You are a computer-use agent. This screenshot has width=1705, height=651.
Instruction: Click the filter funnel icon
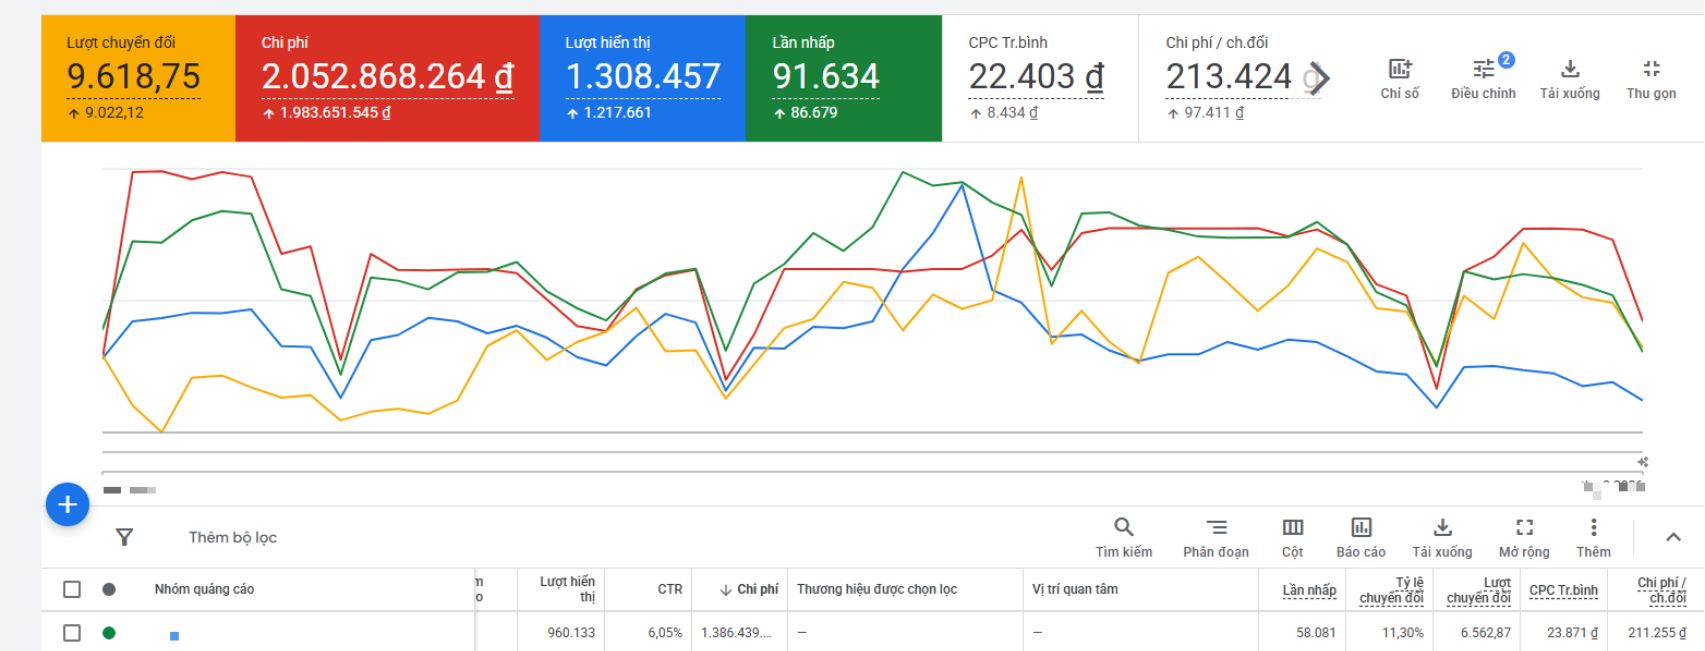(x=124, y=537)
